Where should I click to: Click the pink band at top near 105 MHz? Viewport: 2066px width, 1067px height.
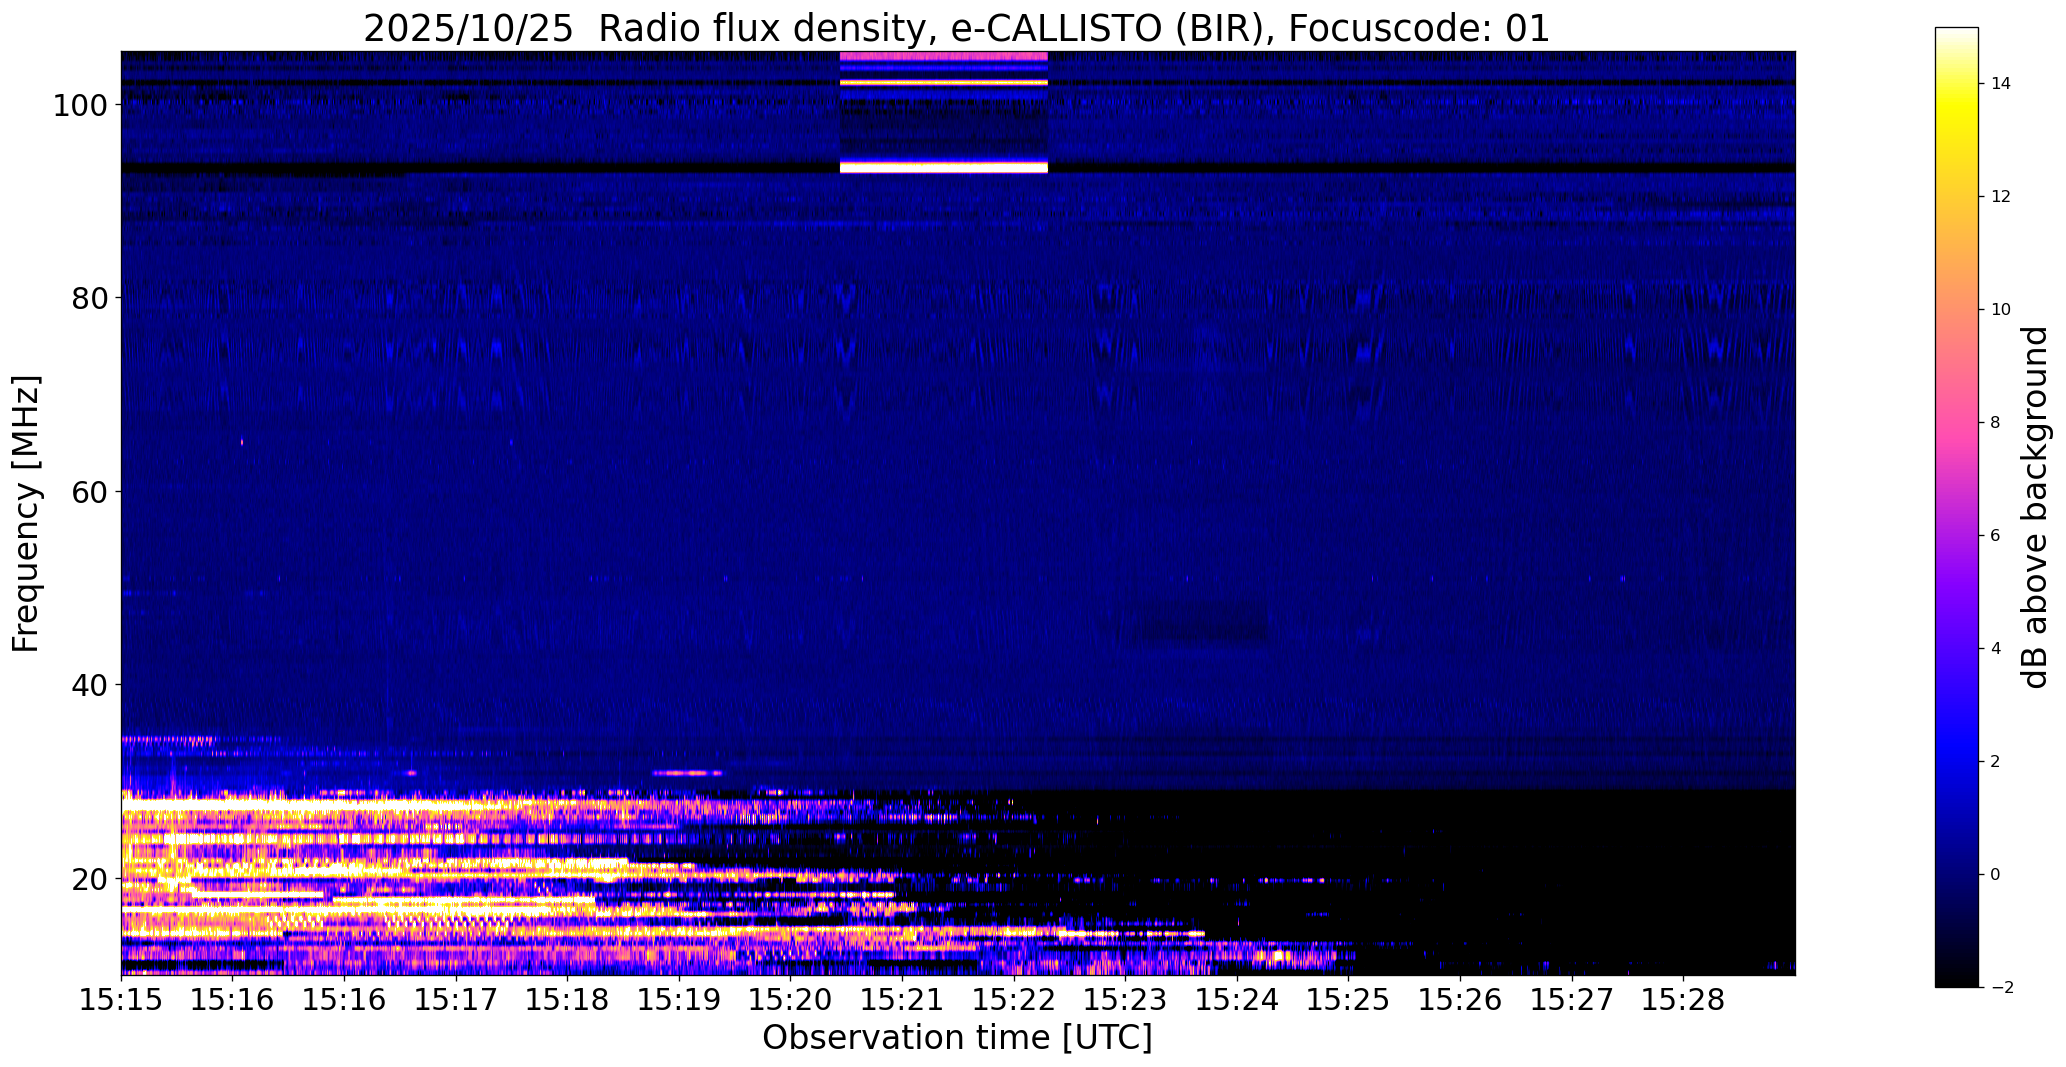944,56
